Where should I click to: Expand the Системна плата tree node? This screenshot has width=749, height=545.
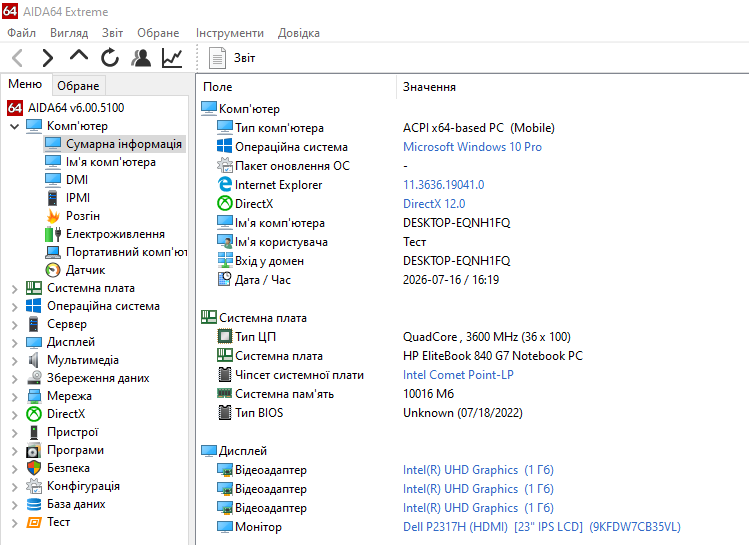14,289
